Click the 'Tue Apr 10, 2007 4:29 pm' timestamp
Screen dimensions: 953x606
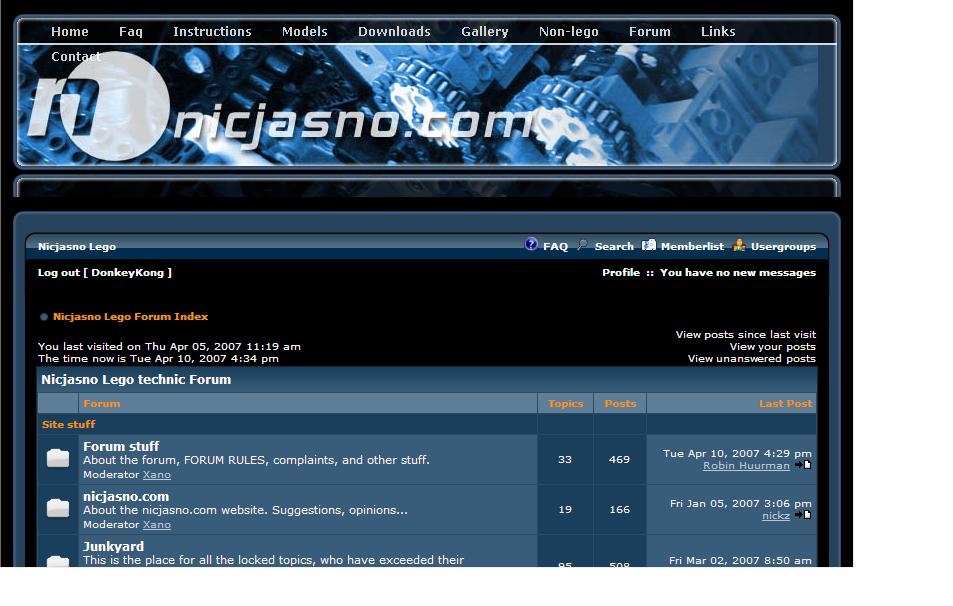point(737,453)
